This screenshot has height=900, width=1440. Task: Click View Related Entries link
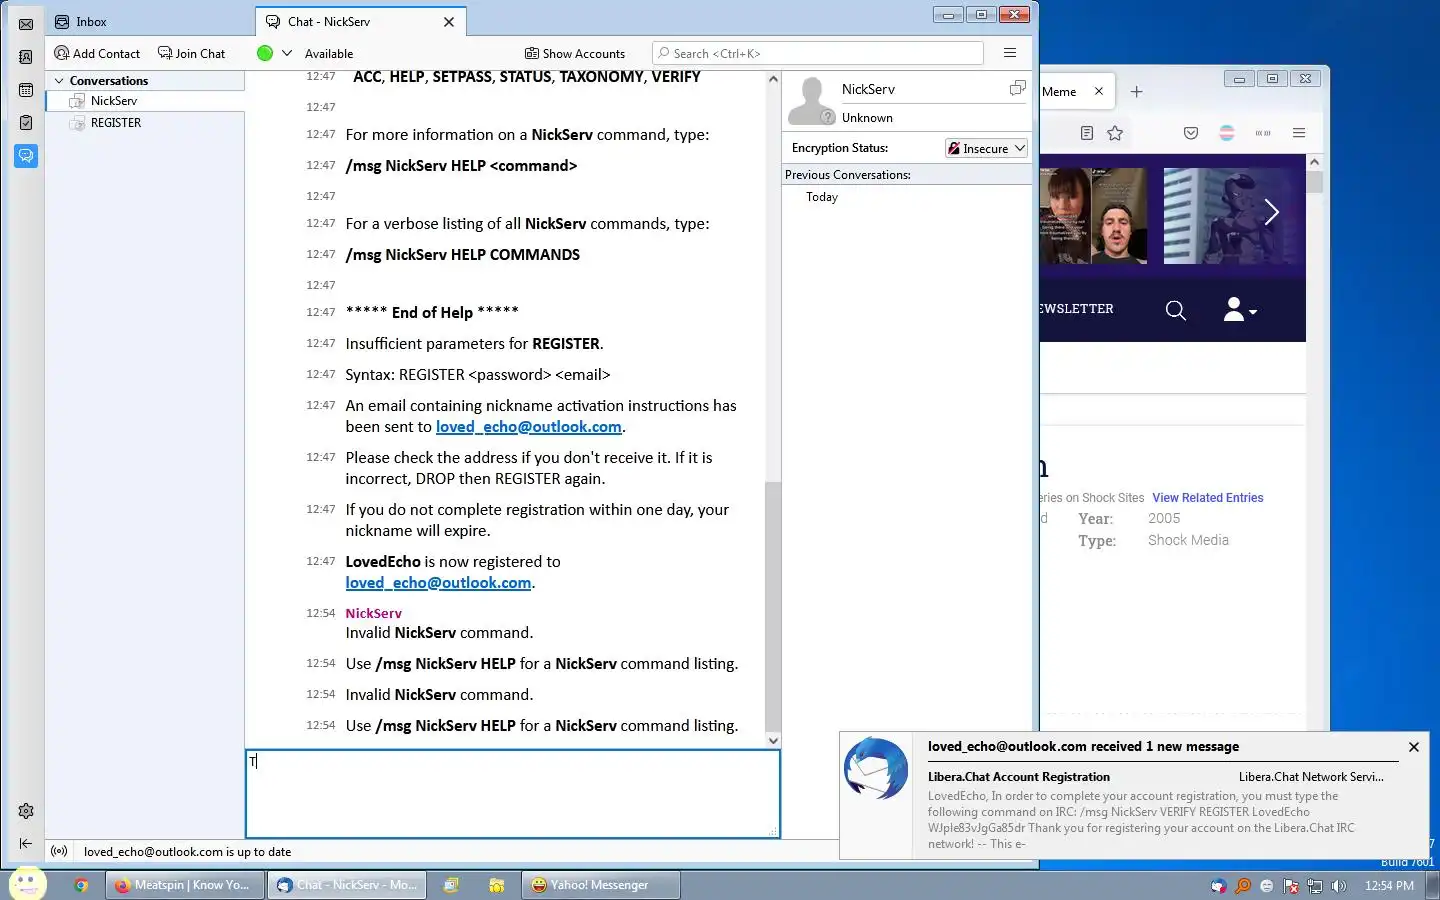click(x=1208, y=498)
